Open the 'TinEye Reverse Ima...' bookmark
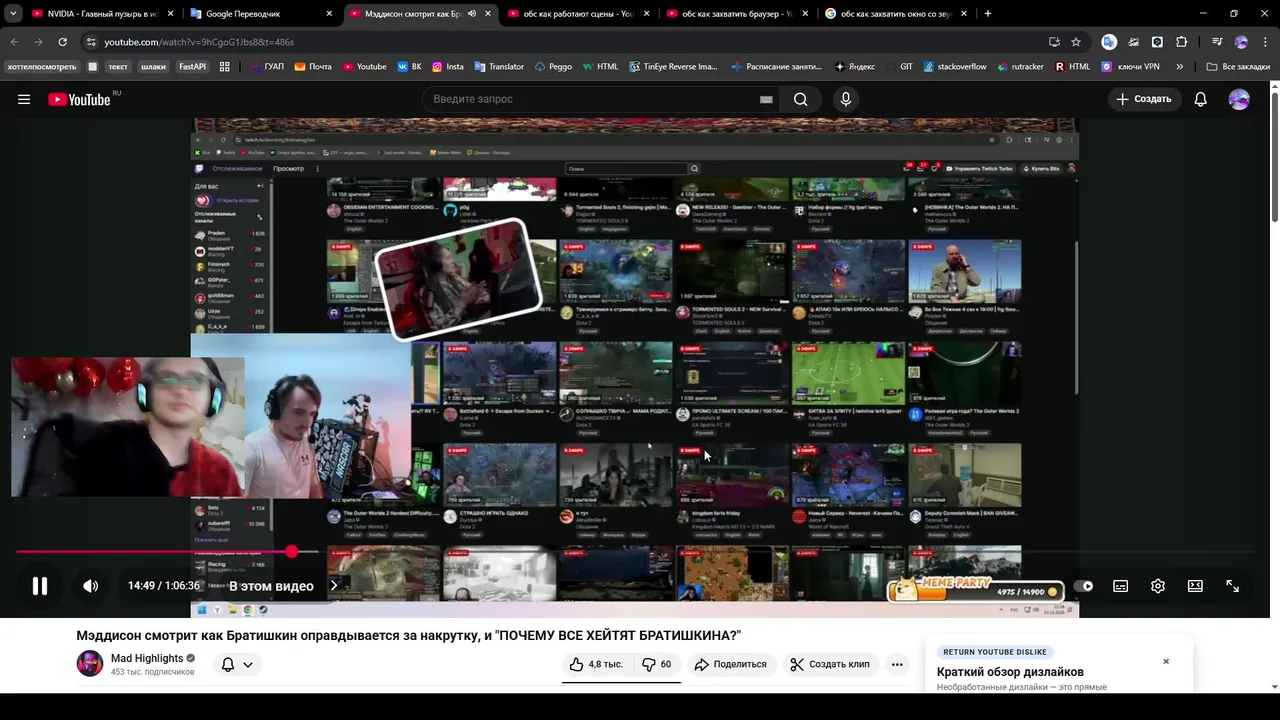This screenshot has height=720, width=1280. pyautogui.click(x=673, y=67)
